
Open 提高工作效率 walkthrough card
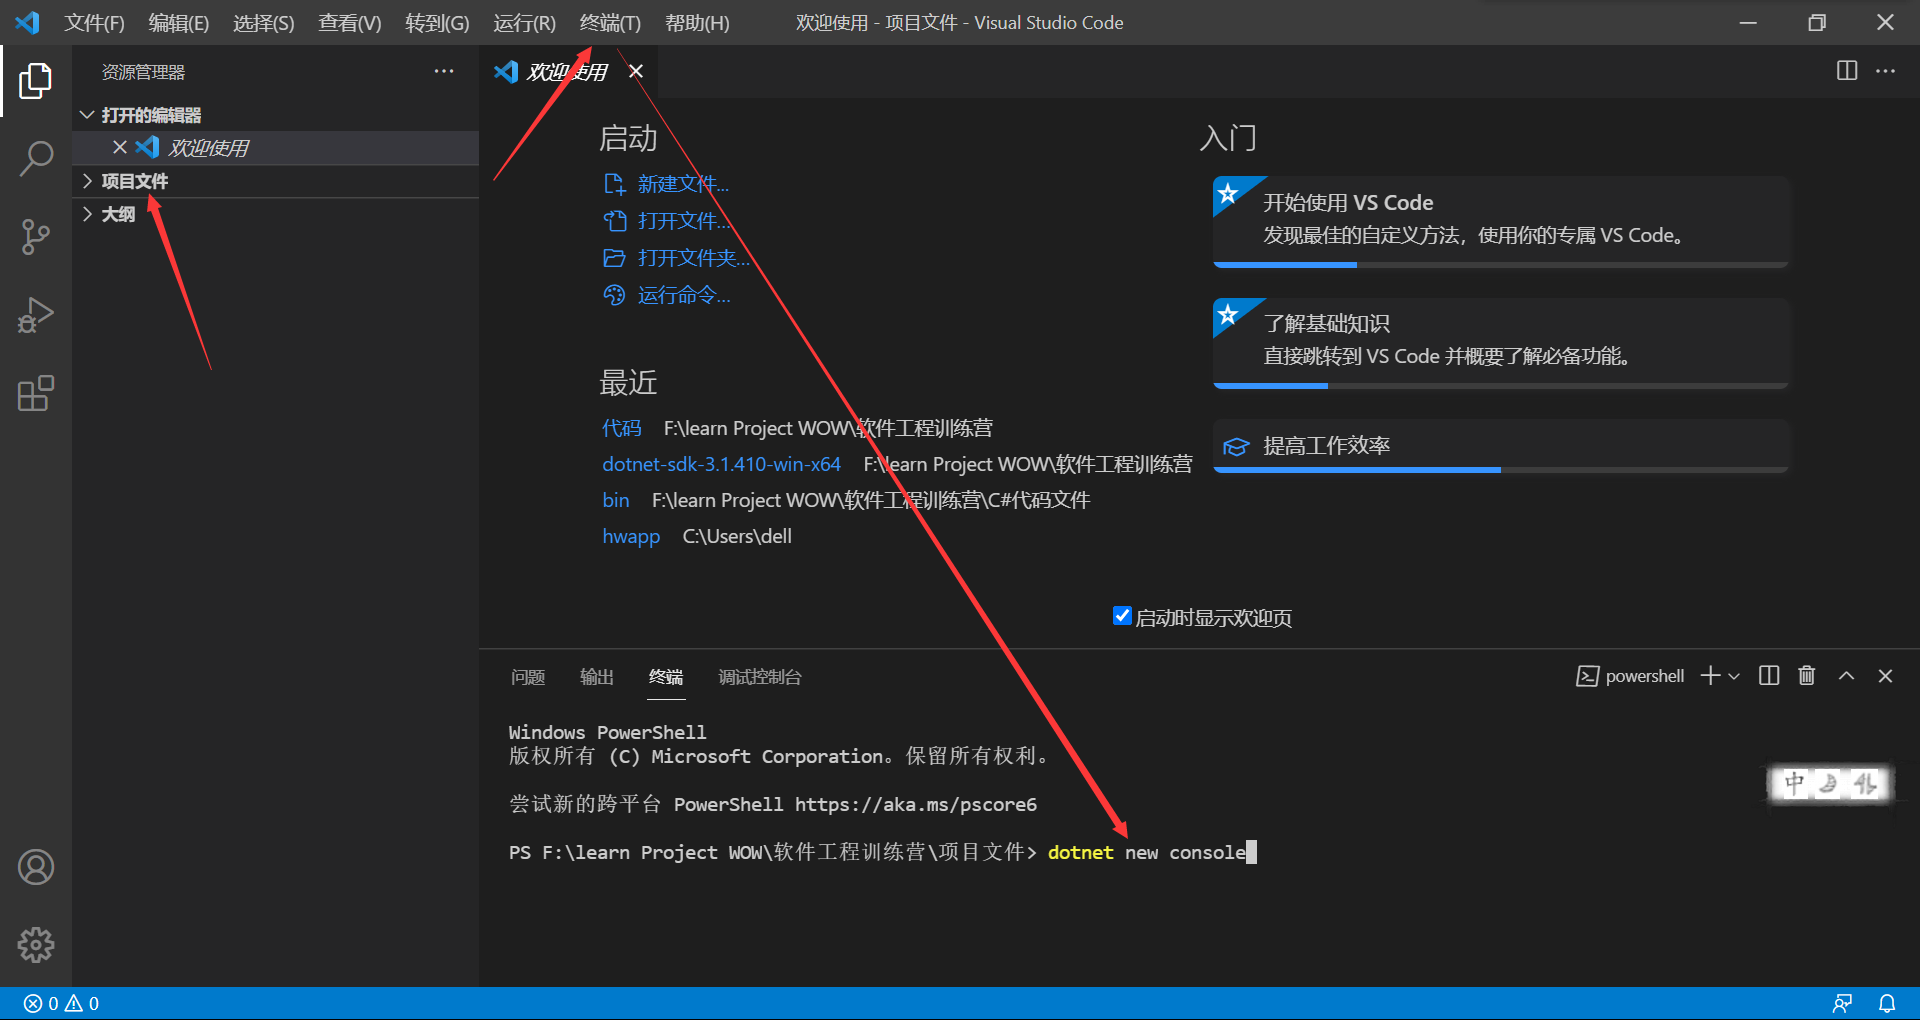pyautogui.click(x=1500, y=446)
